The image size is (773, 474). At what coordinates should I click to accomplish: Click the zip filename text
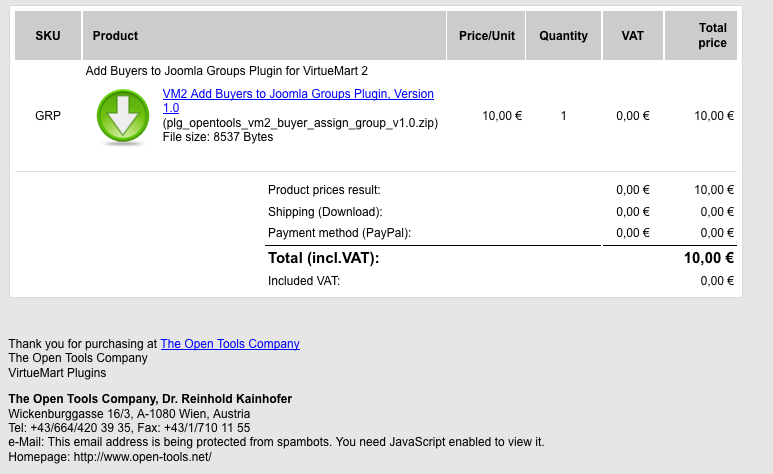300,123
